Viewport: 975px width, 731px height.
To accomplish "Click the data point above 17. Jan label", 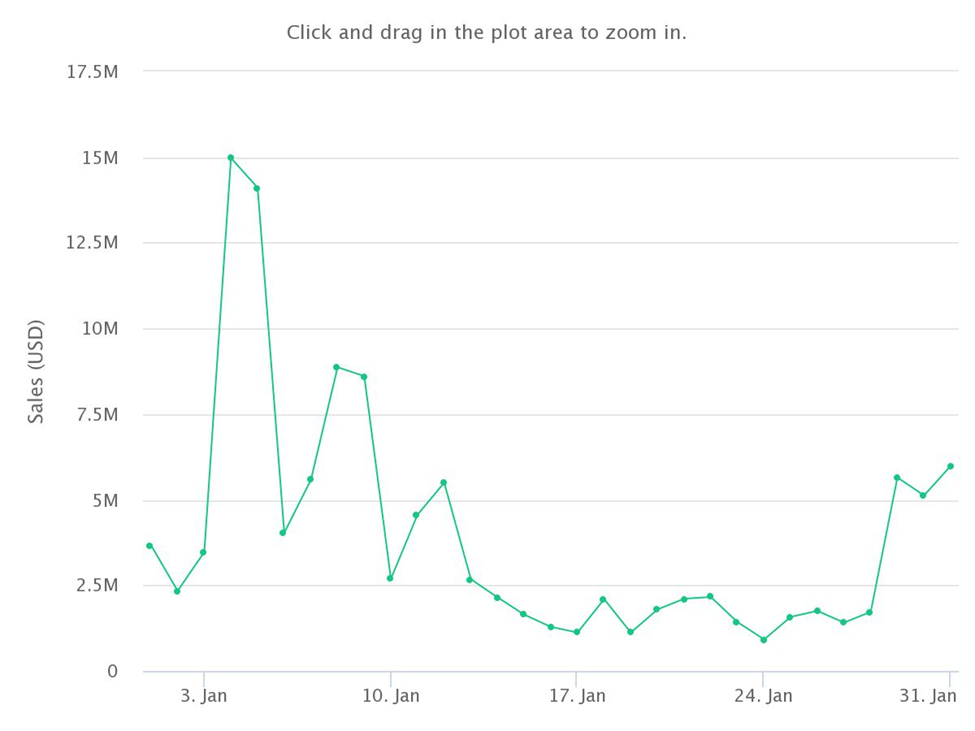I will pos(576,632).
